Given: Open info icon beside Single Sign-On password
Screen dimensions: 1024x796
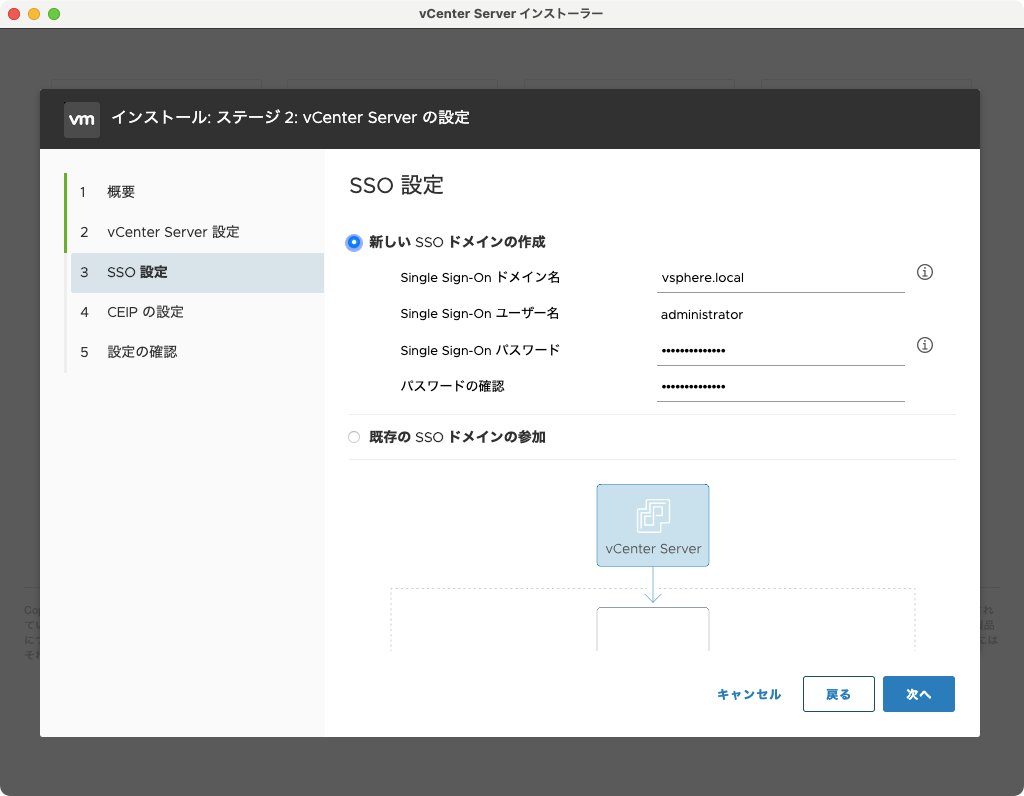Looking at the screenshot, I should [x=924, y=345].
